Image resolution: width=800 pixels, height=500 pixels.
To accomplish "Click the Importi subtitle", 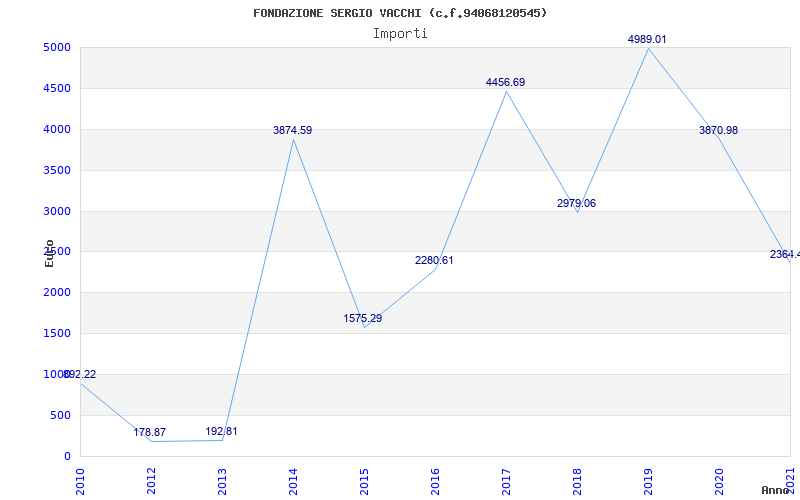I will pyautogui.click(x=400, y=34).
